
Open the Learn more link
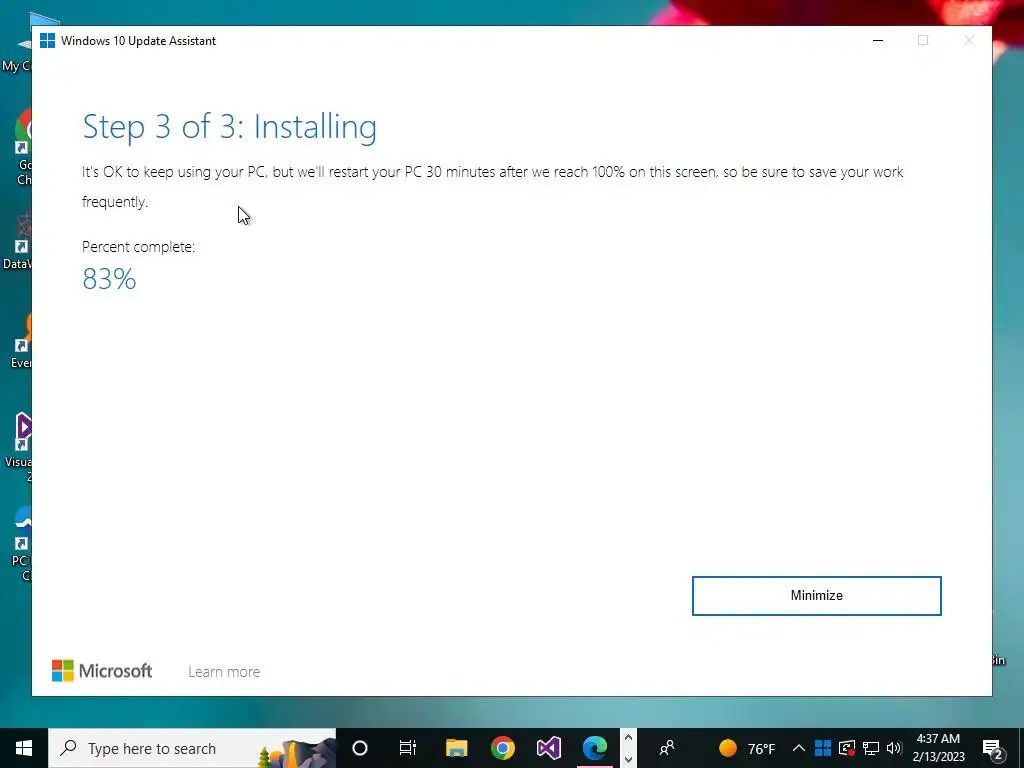[224, 671]
